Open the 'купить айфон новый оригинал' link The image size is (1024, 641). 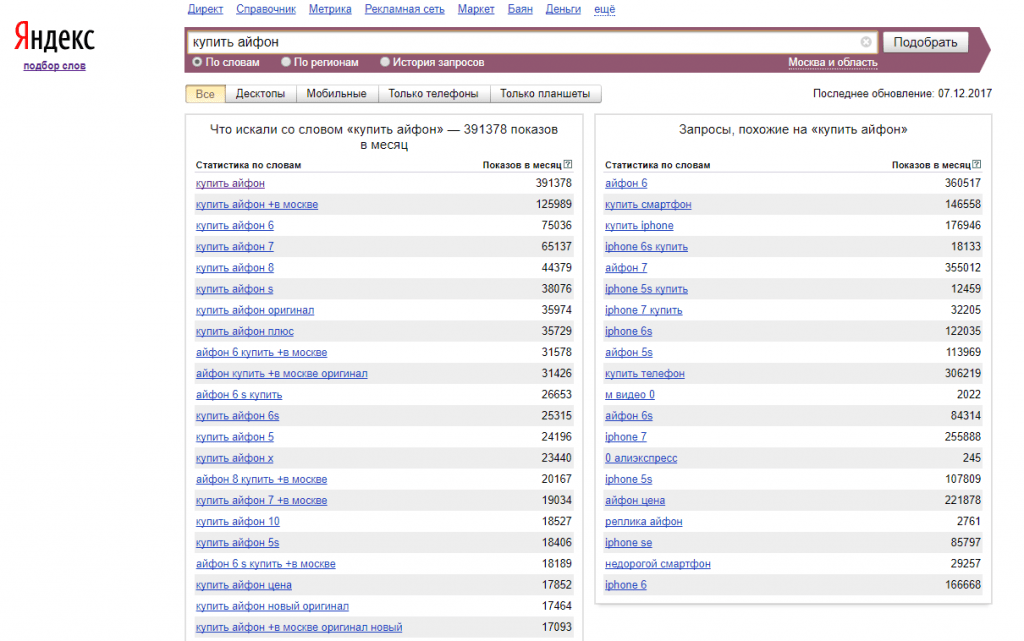click(272, 606)
